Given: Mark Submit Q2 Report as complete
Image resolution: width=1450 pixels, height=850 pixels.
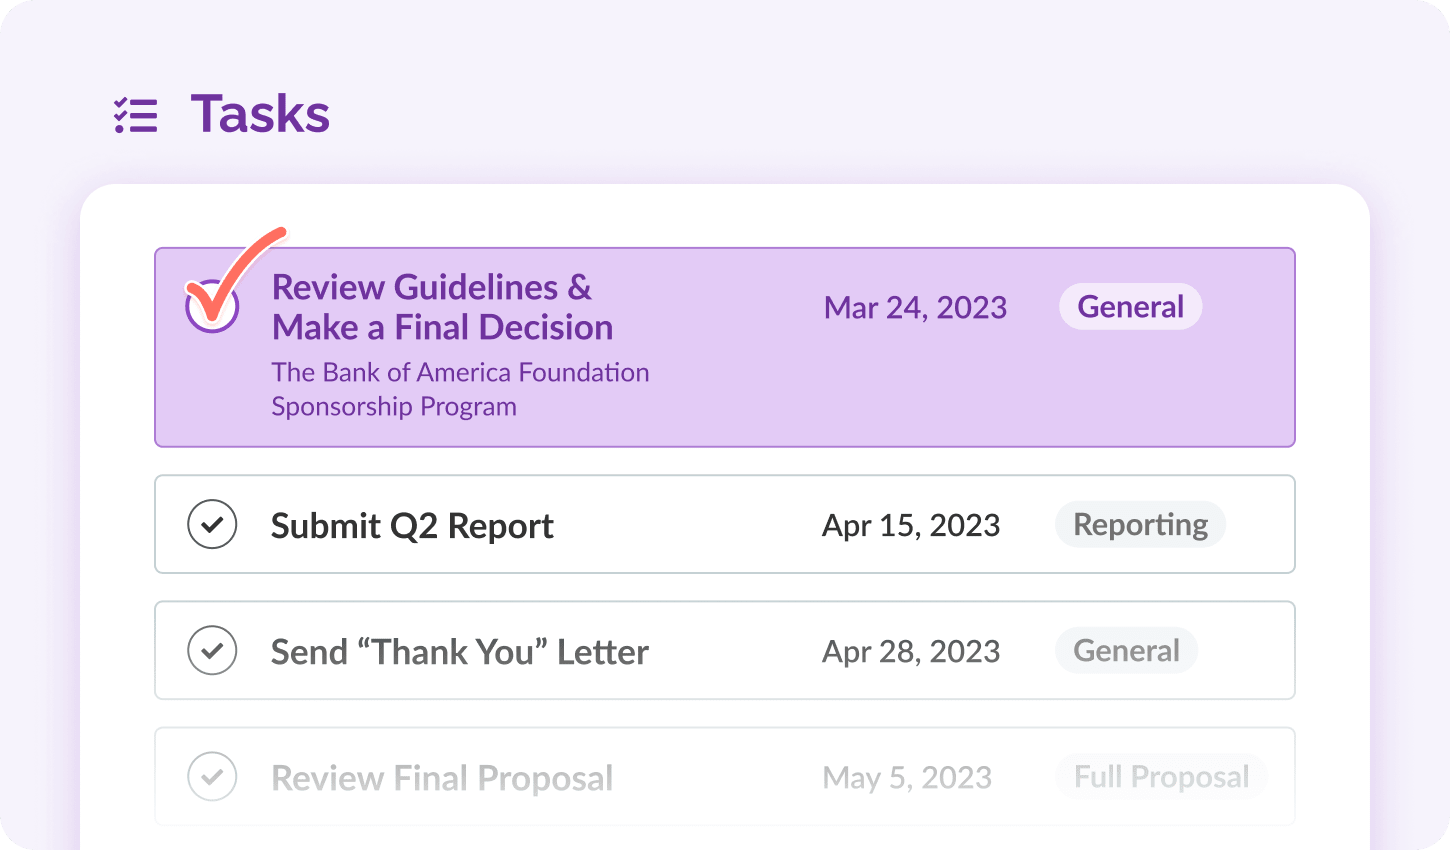Looking at the screenshot, I should pyautogui.click(x=212, y=524).
